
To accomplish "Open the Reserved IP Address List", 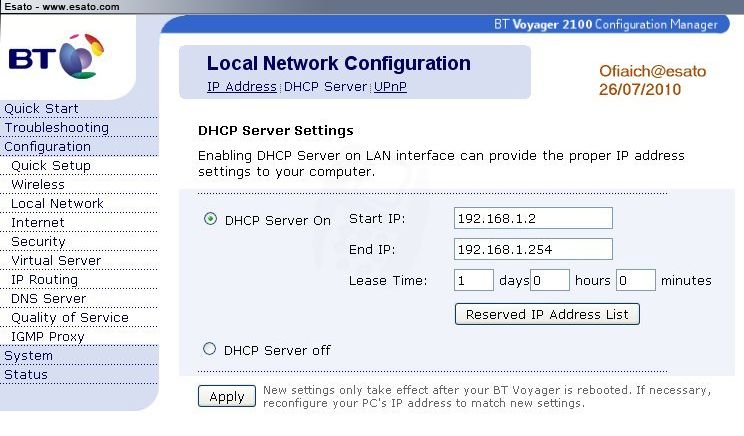I will tap(547, 314).
